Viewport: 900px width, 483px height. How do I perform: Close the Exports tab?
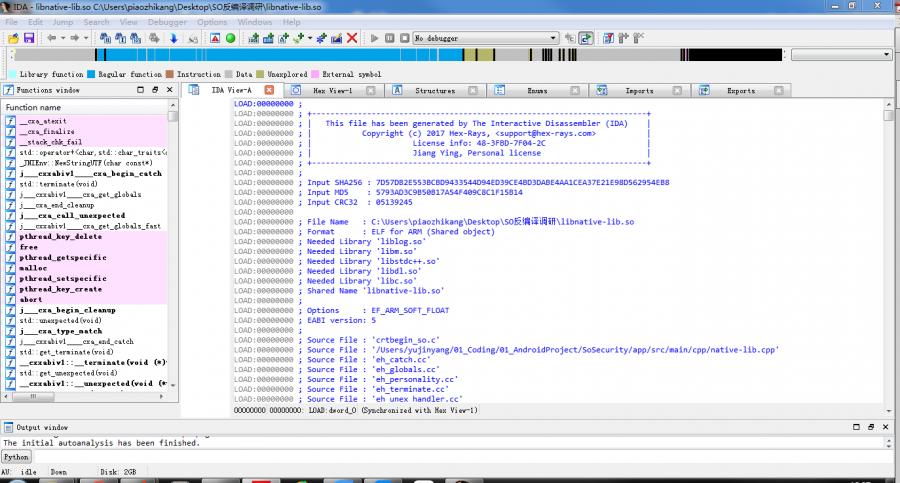[x=778, y=90]
